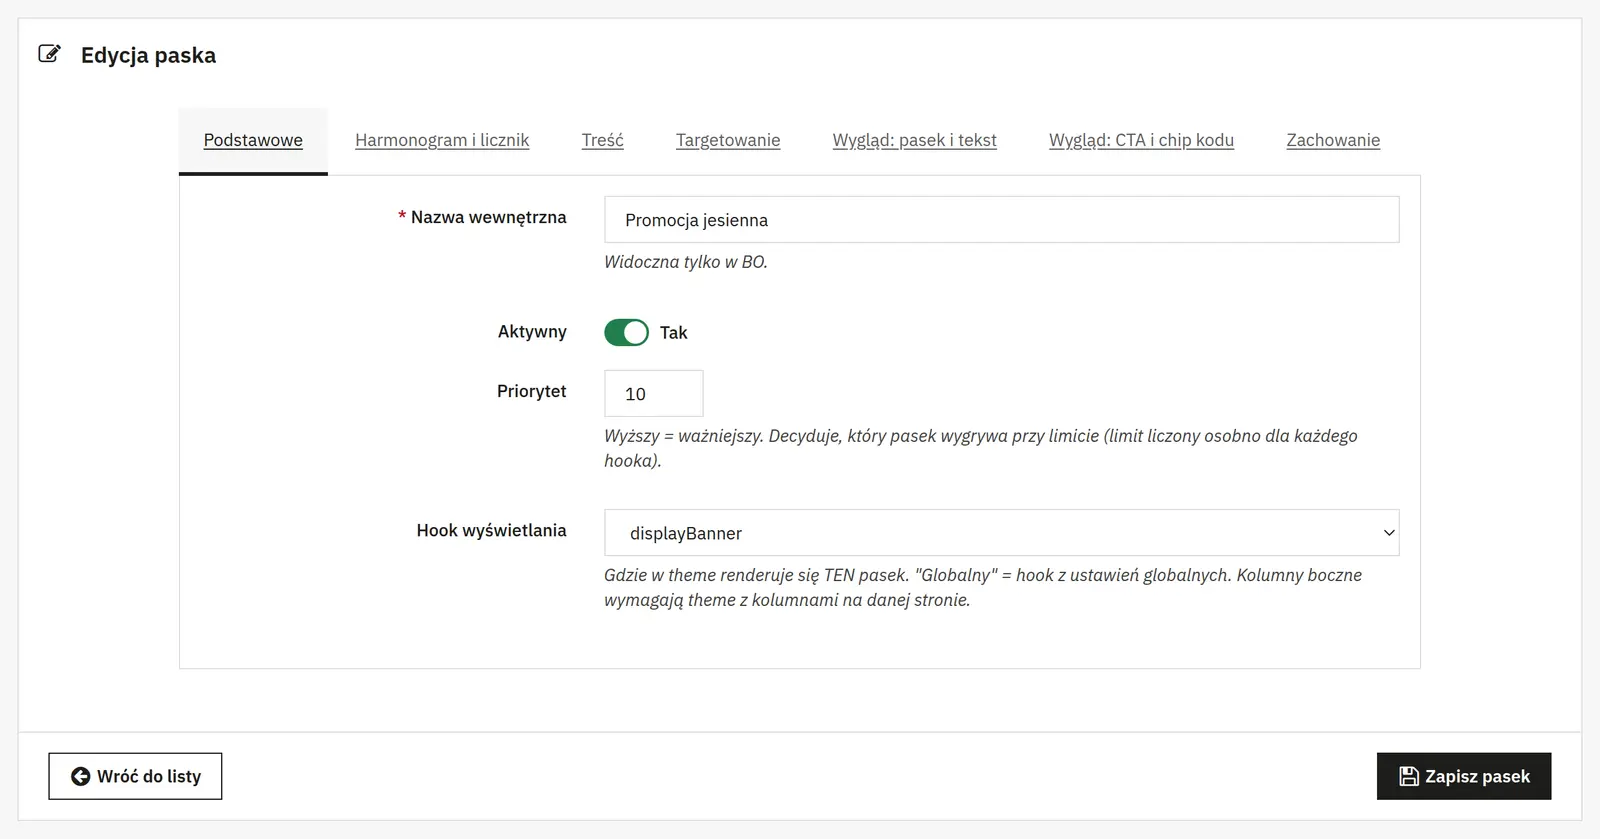
Task: Toggle the Aktywny switch
Action: [626, 332]
